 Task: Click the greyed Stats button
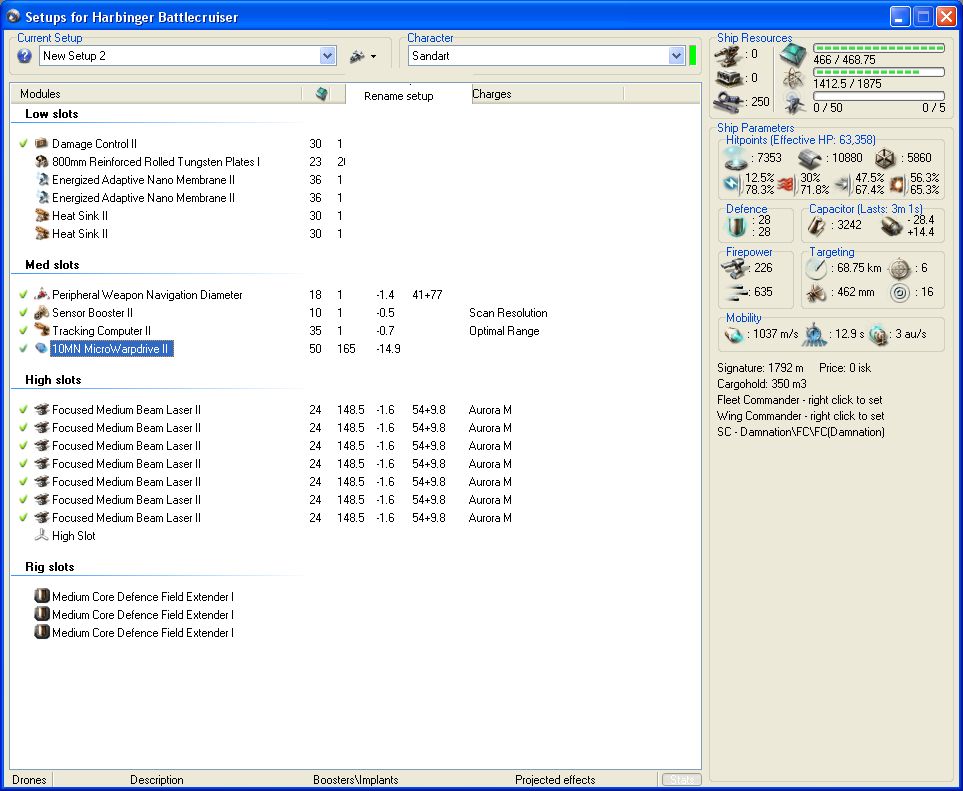click(x=681, y=780)
